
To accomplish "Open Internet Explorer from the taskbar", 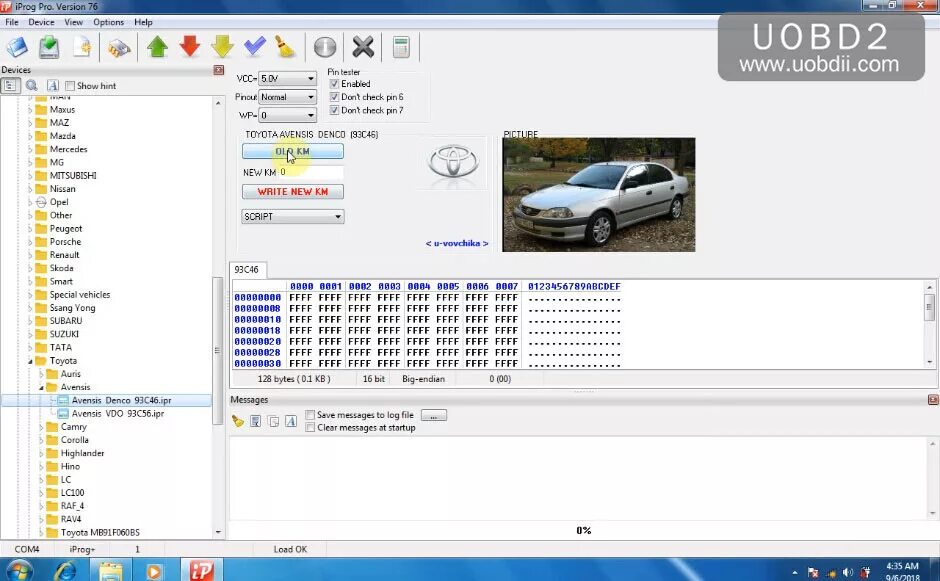I will (x=65, y=571).
